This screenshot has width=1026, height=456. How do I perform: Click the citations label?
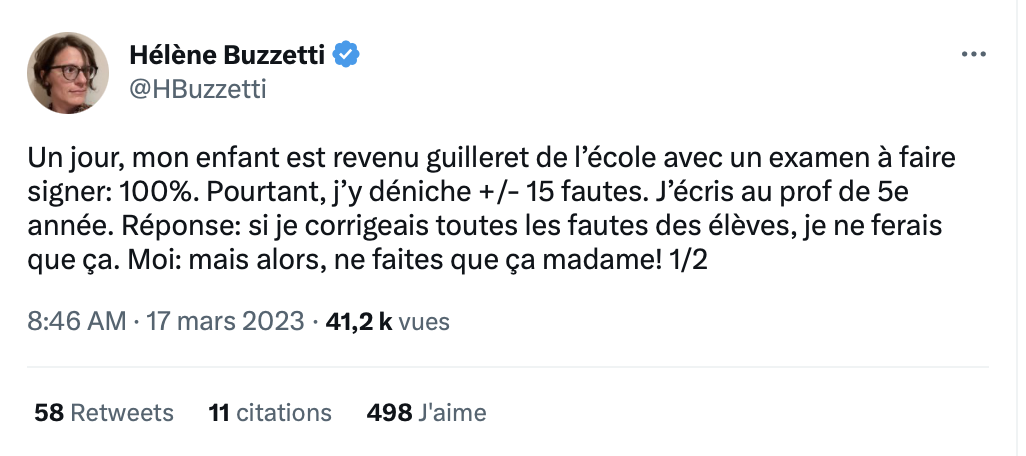[284, 413]
